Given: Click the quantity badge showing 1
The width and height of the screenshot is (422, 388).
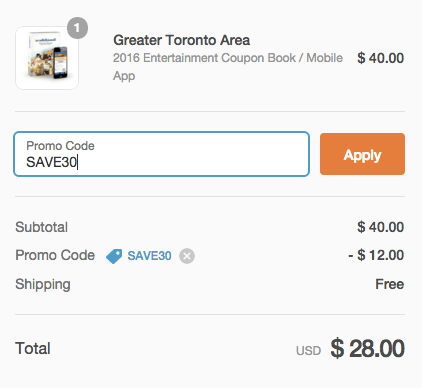Looking at the screenshot, I should coord(77,28).
